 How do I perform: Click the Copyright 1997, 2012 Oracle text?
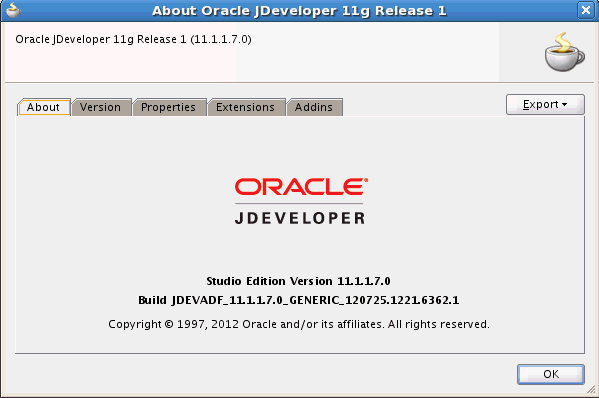pyautogui.click(x=299, y=324)
